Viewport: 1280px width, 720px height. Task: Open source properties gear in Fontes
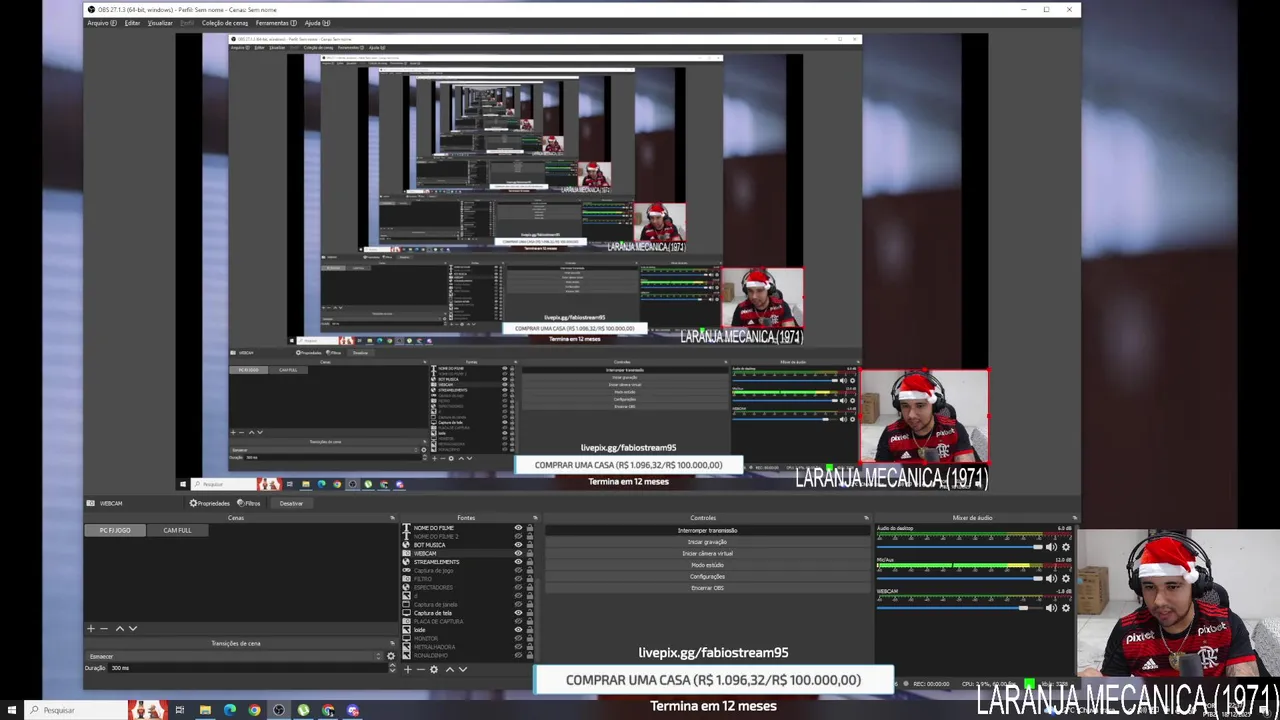(434, 669)
